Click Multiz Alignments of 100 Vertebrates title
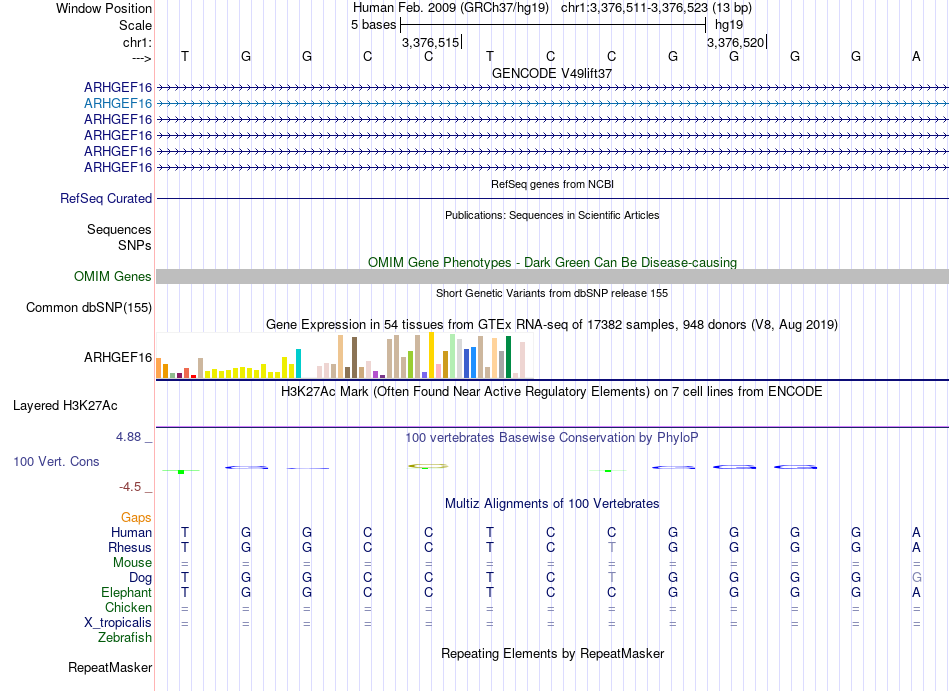 point(552,504)
